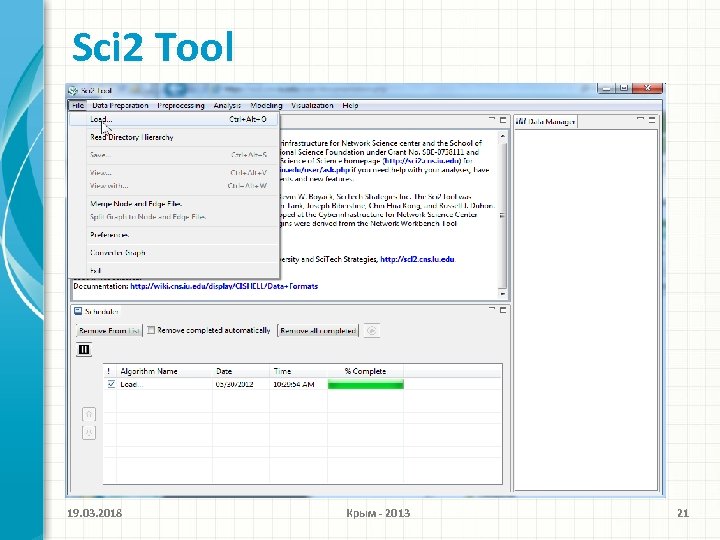Image resolution: width=720 pixels, height=540 pixels.
Task: Click the Remove From List button
Action: 109,331
